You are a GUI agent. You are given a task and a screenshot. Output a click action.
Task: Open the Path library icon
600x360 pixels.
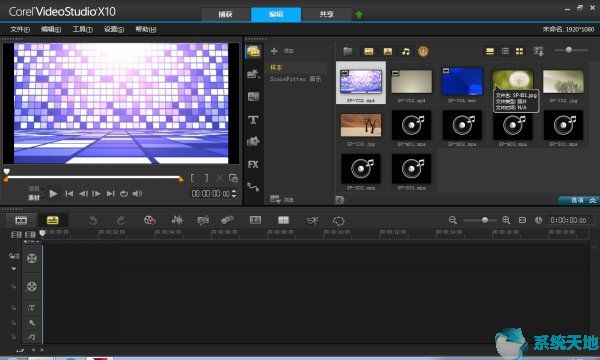point(253,187)
